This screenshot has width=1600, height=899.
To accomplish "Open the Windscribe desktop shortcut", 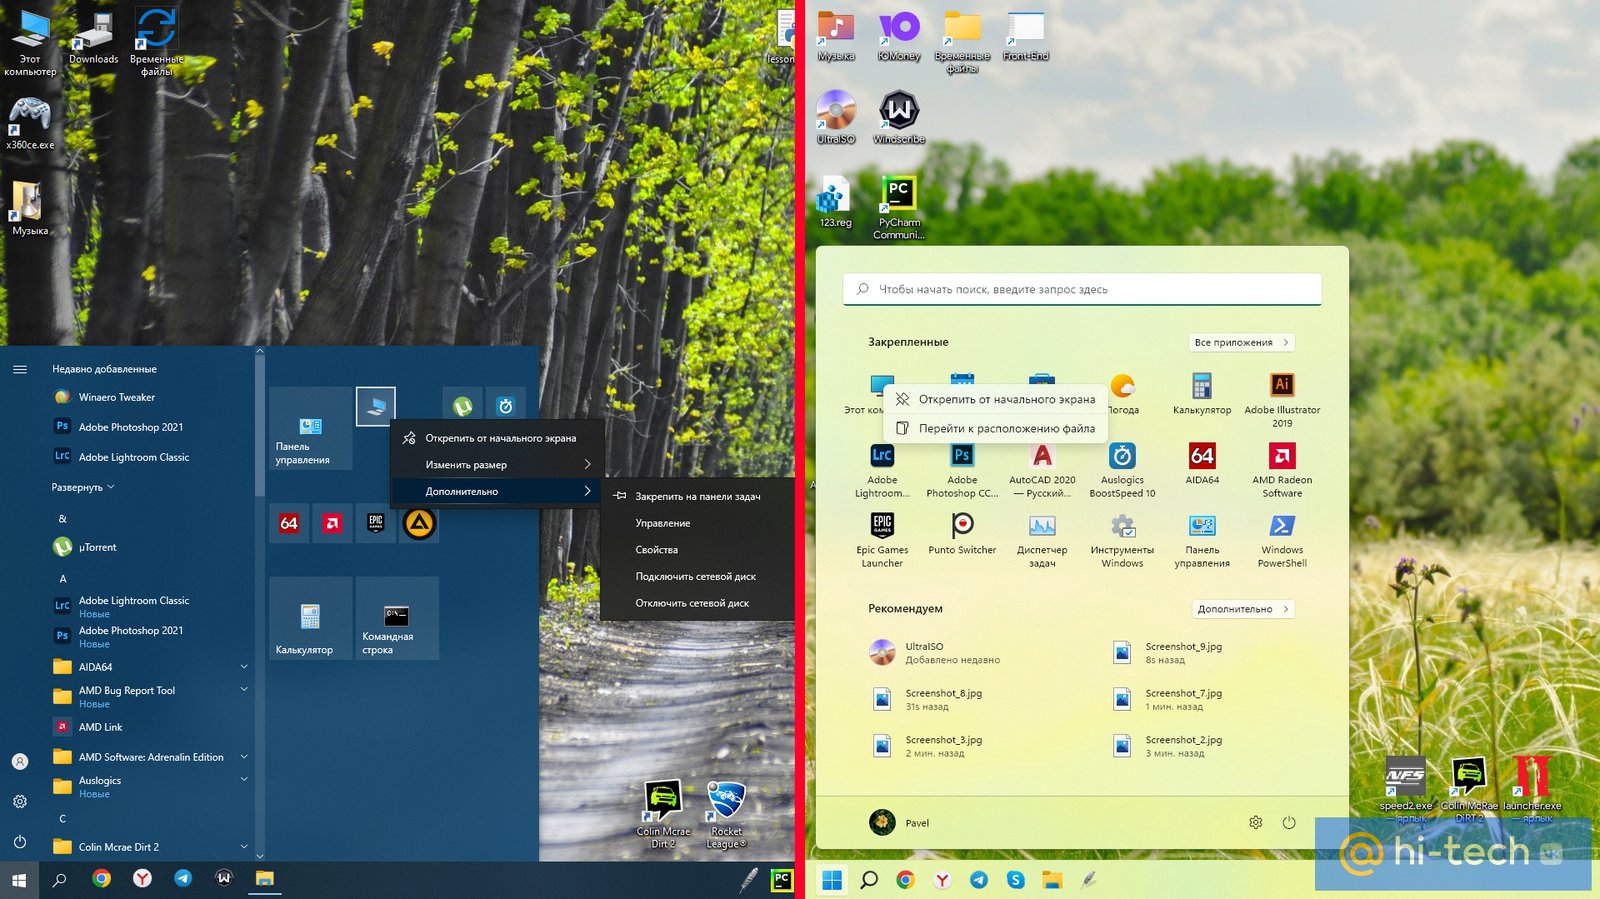I will click(899, 117).
